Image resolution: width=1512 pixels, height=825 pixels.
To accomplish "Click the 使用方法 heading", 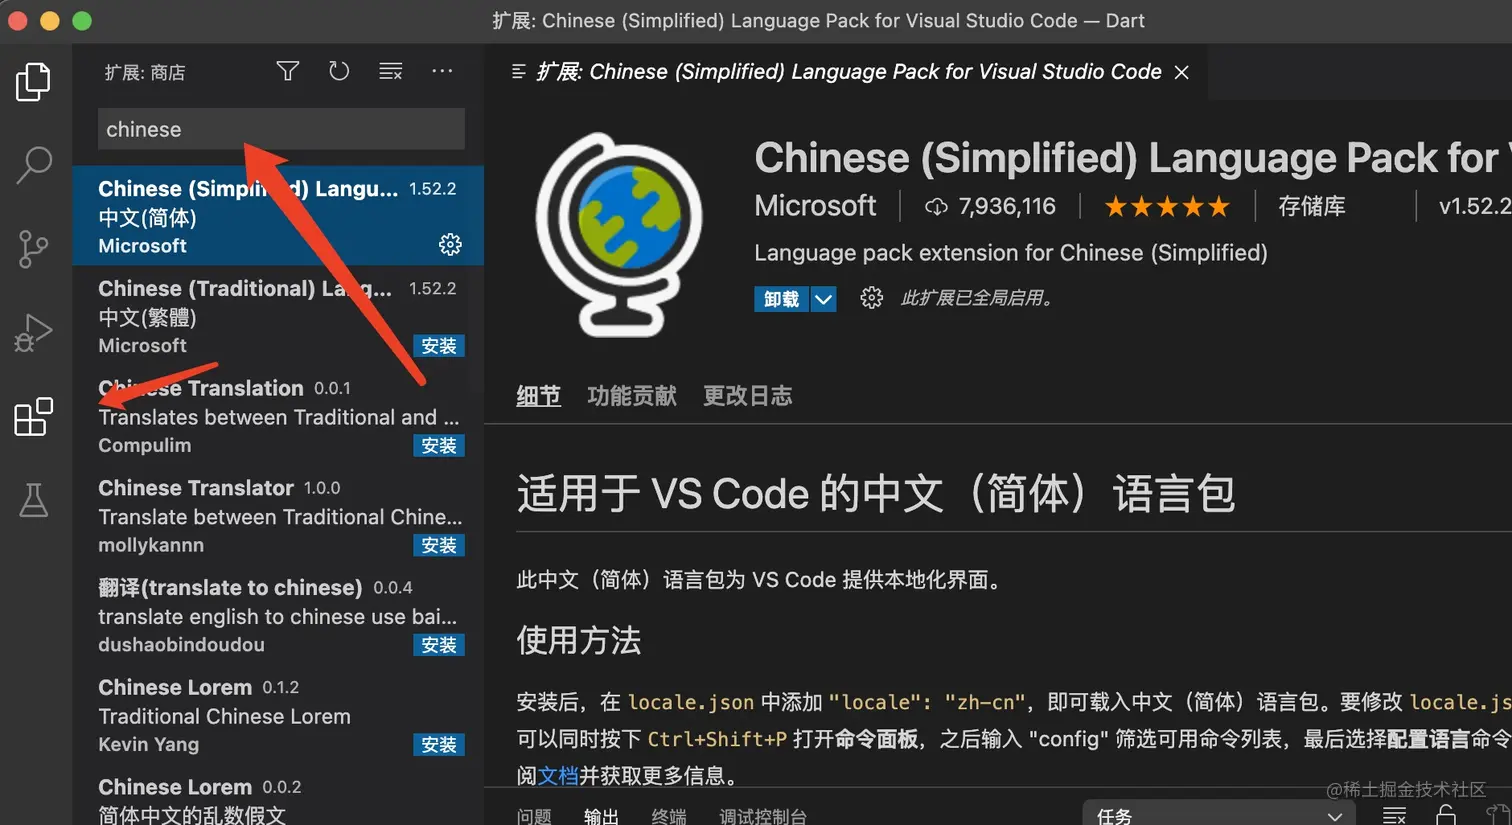I will [x=579, y=640].
